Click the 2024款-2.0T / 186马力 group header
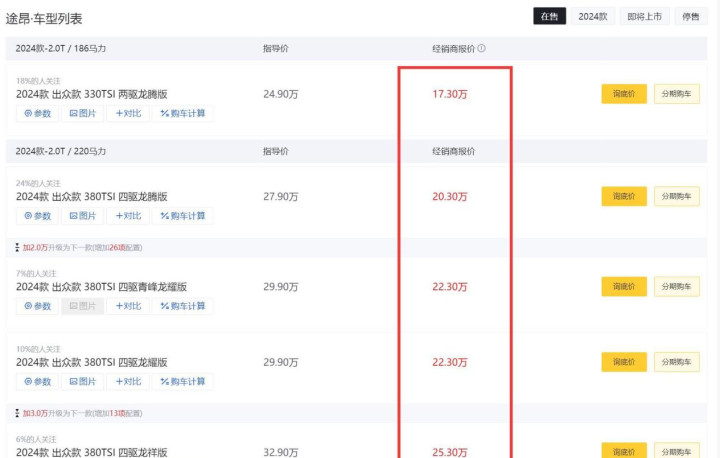 pos(61,48)
